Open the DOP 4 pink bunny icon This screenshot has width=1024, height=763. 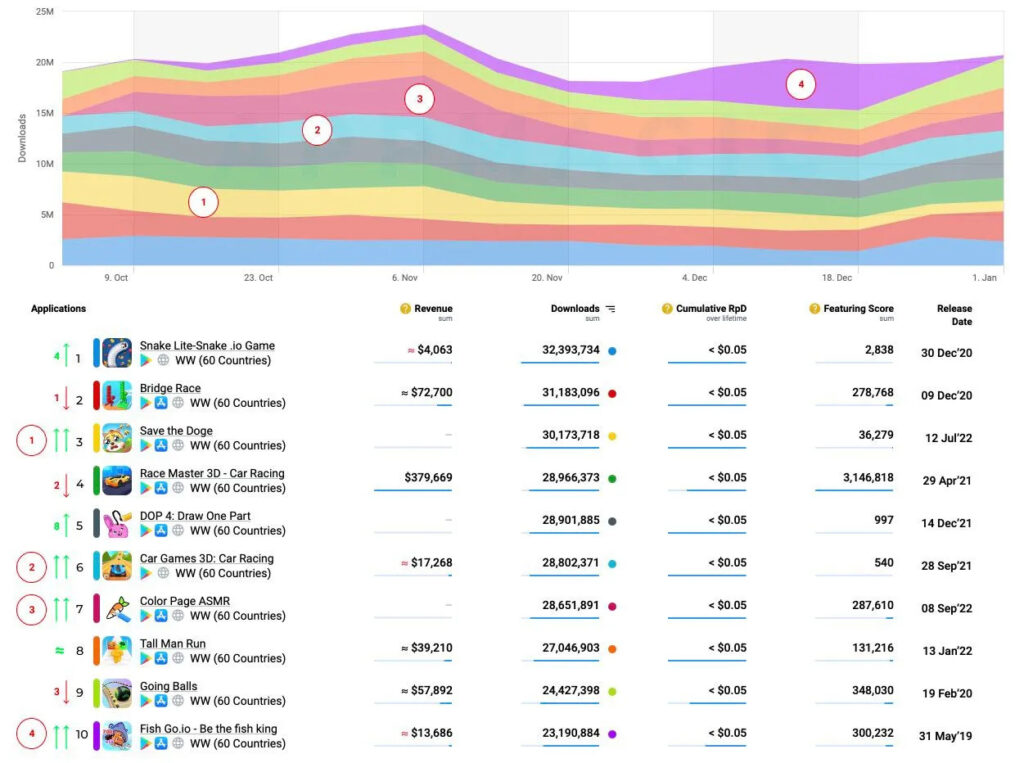point(117,523)
